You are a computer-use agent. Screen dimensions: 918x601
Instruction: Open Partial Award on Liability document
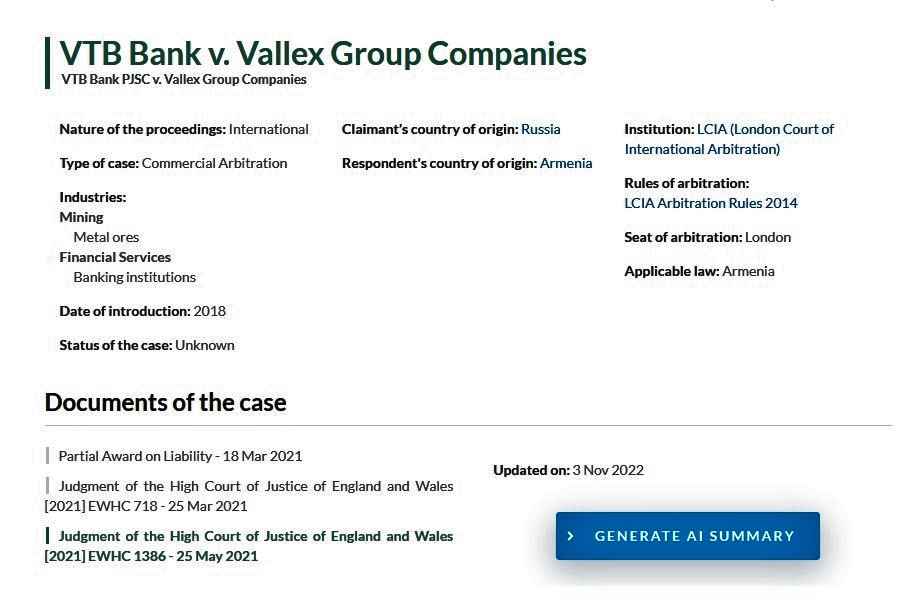pos(180,456)
